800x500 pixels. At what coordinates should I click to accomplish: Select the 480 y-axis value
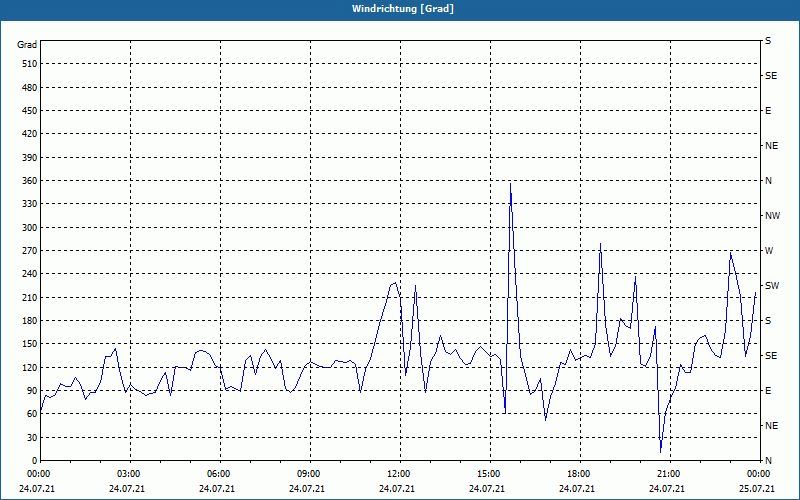(x=30, y=88)
